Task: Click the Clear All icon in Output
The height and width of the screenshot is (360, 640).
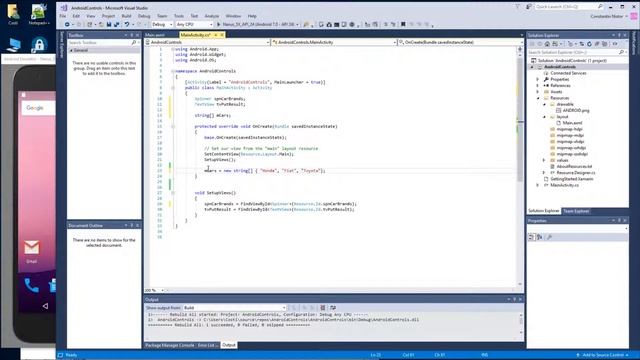Action: pyautogui.click(x=323, y=308)
